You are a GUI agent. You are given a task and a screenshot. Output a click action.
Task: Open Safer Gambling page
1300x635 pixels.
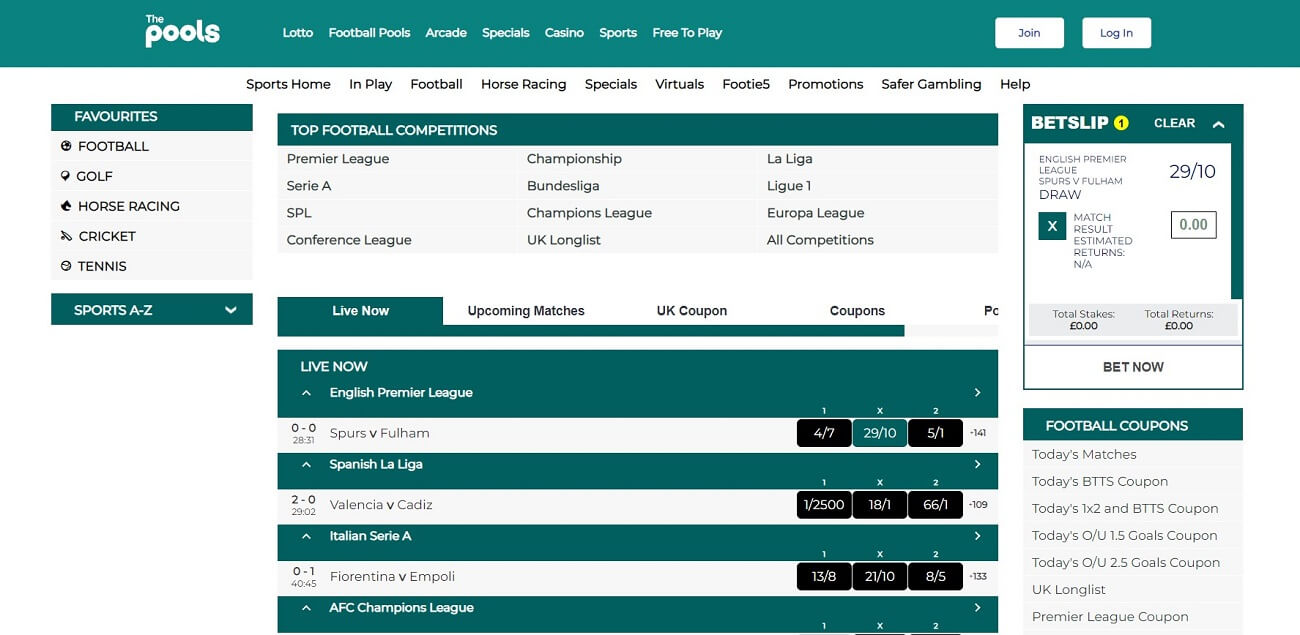(x=931, y=85)
